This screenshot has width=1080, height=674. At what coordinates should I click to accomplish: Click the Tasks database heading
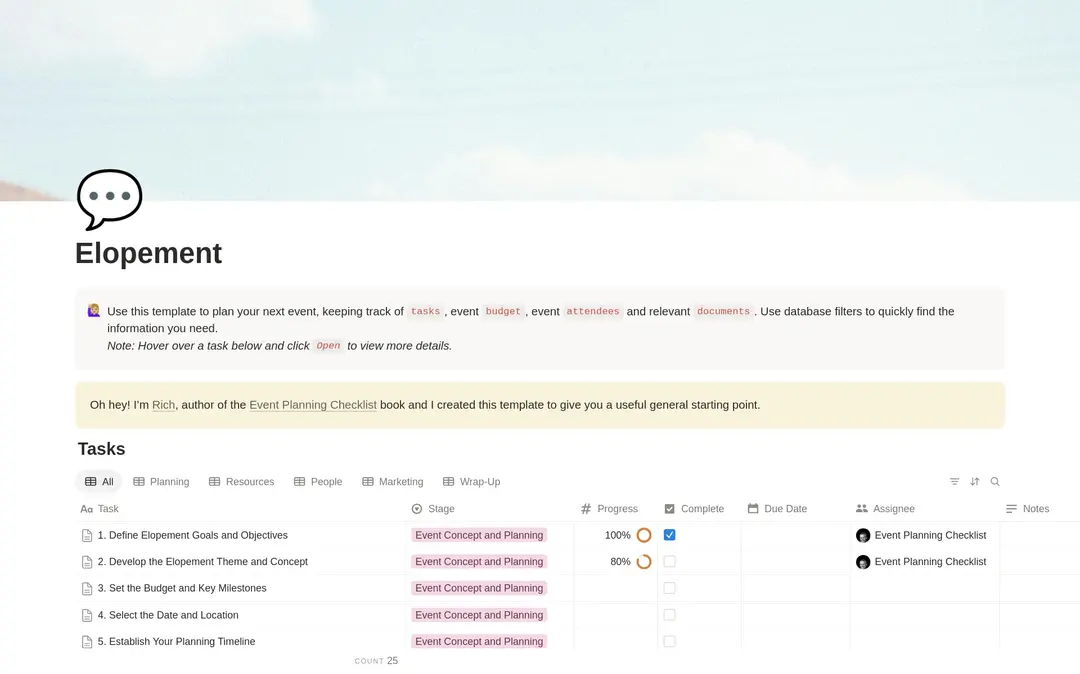(101, 449)
